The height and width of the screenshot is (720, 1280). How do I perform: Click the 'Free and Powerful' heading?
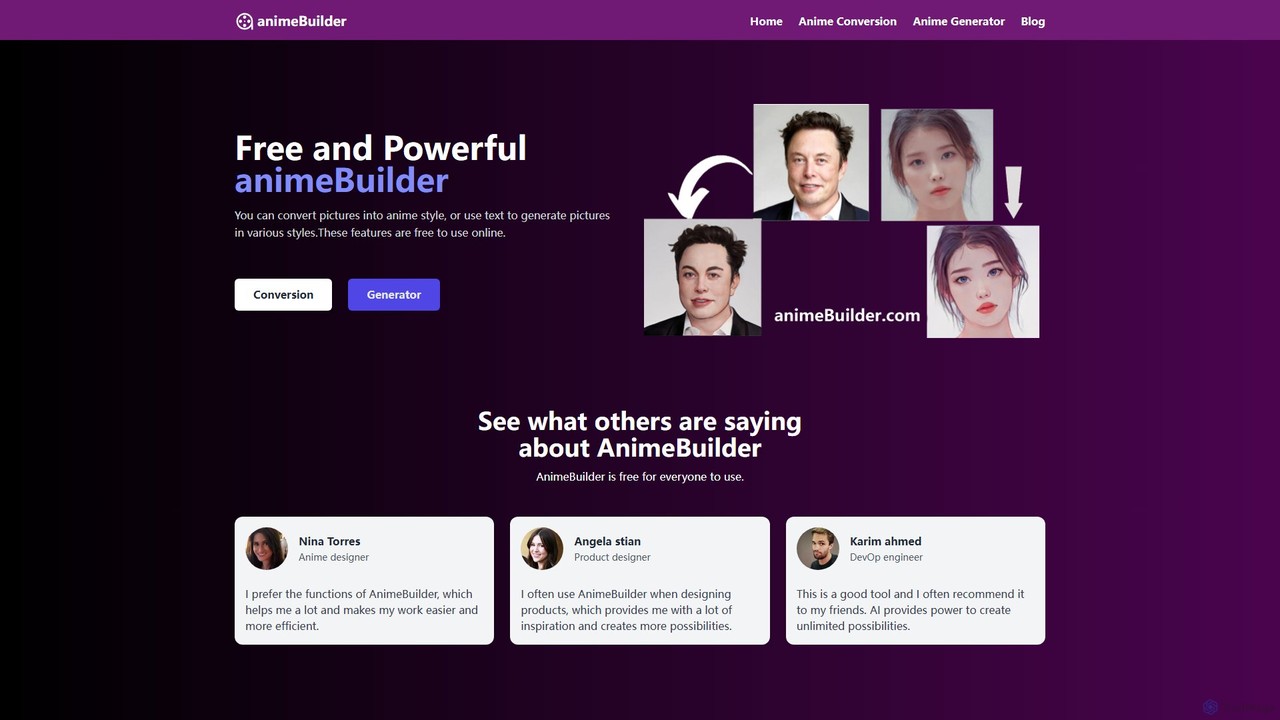380,148
